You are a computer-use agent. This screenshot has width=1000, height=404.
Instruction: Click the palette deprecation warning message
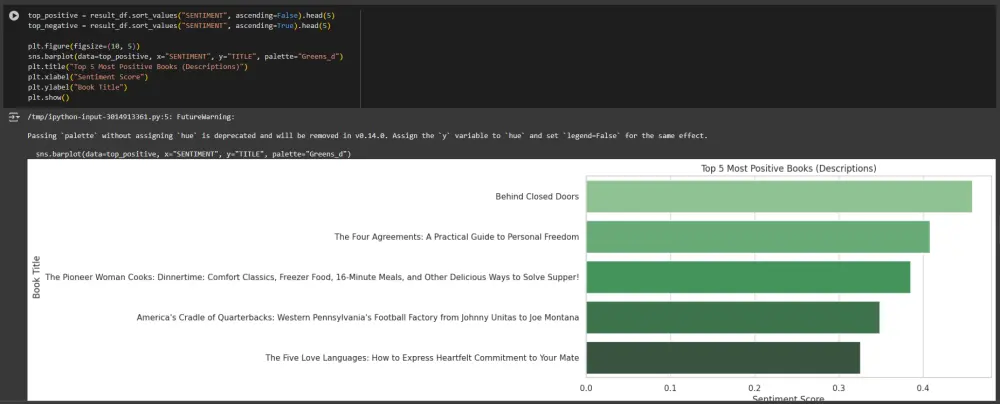[367, 136]
